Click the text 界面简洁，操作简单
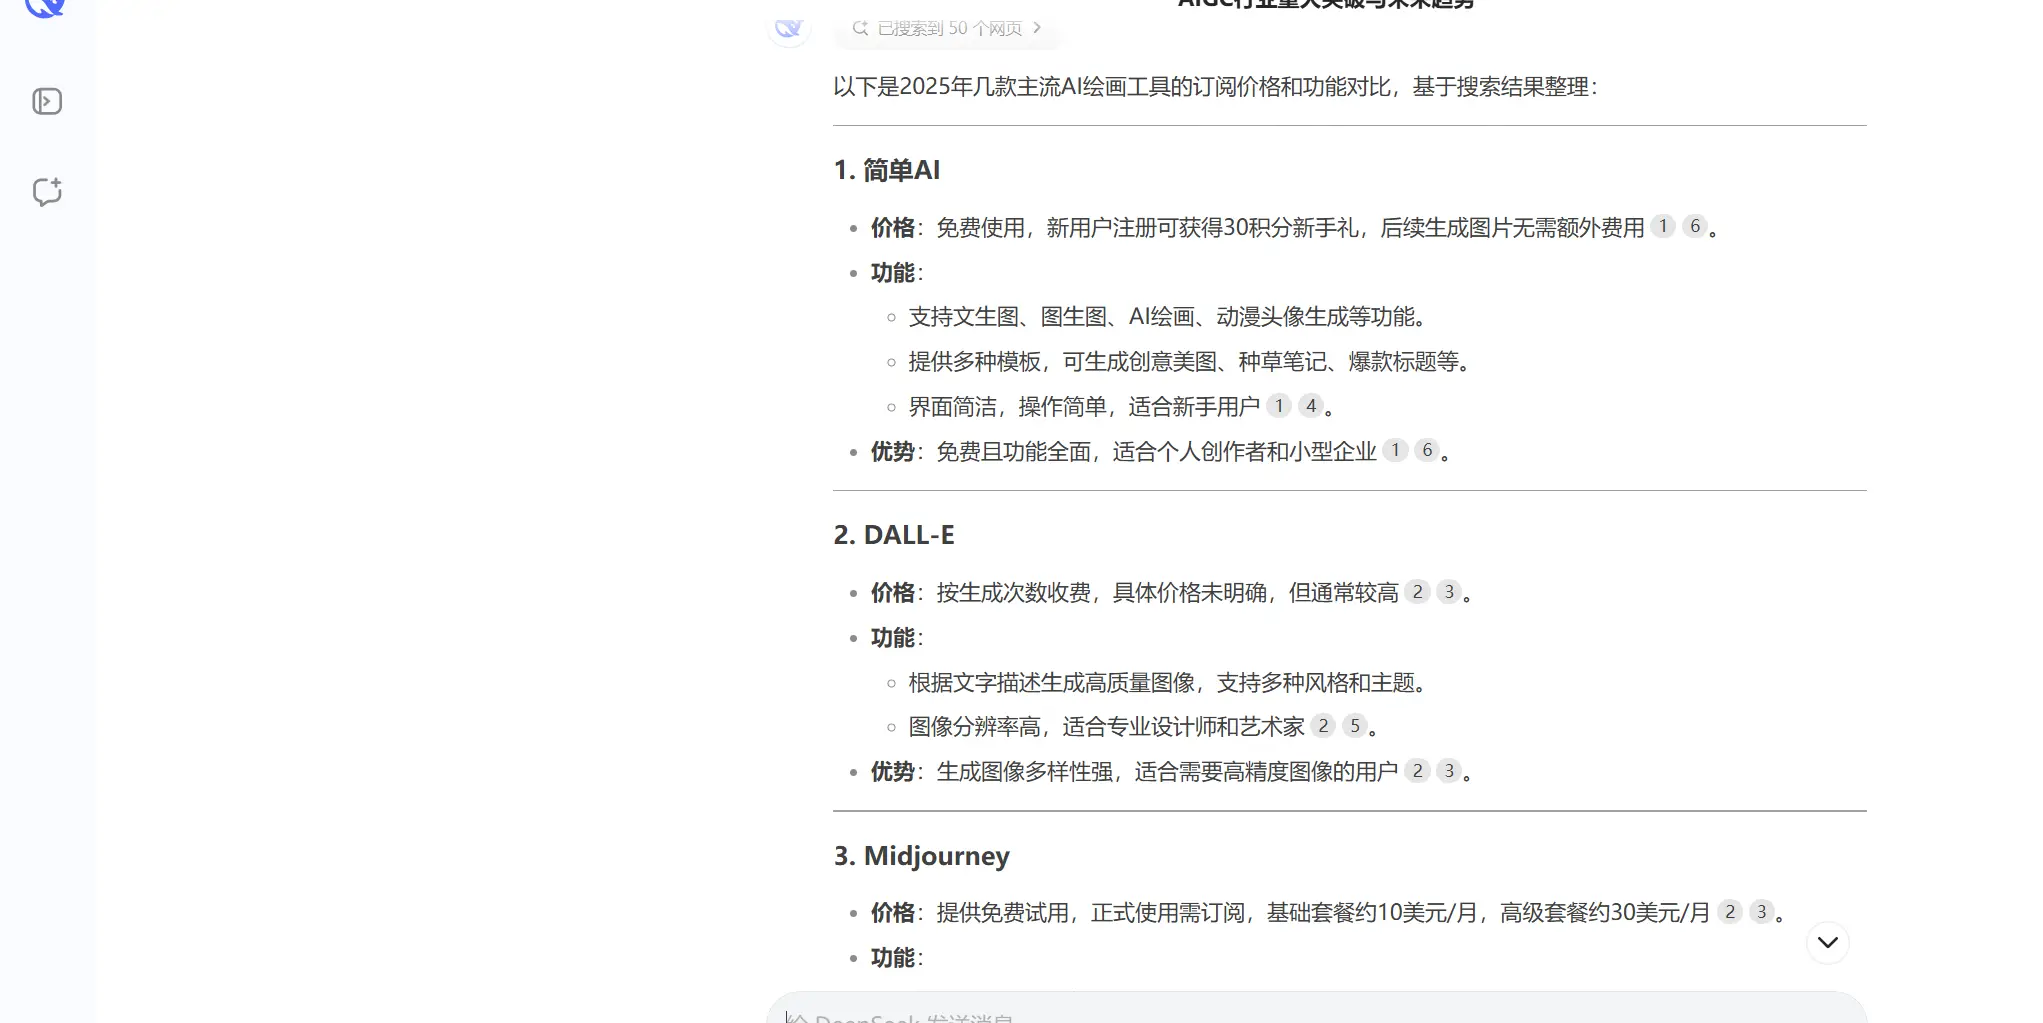This screenshot has width=2043, height=1023. 1007,407
